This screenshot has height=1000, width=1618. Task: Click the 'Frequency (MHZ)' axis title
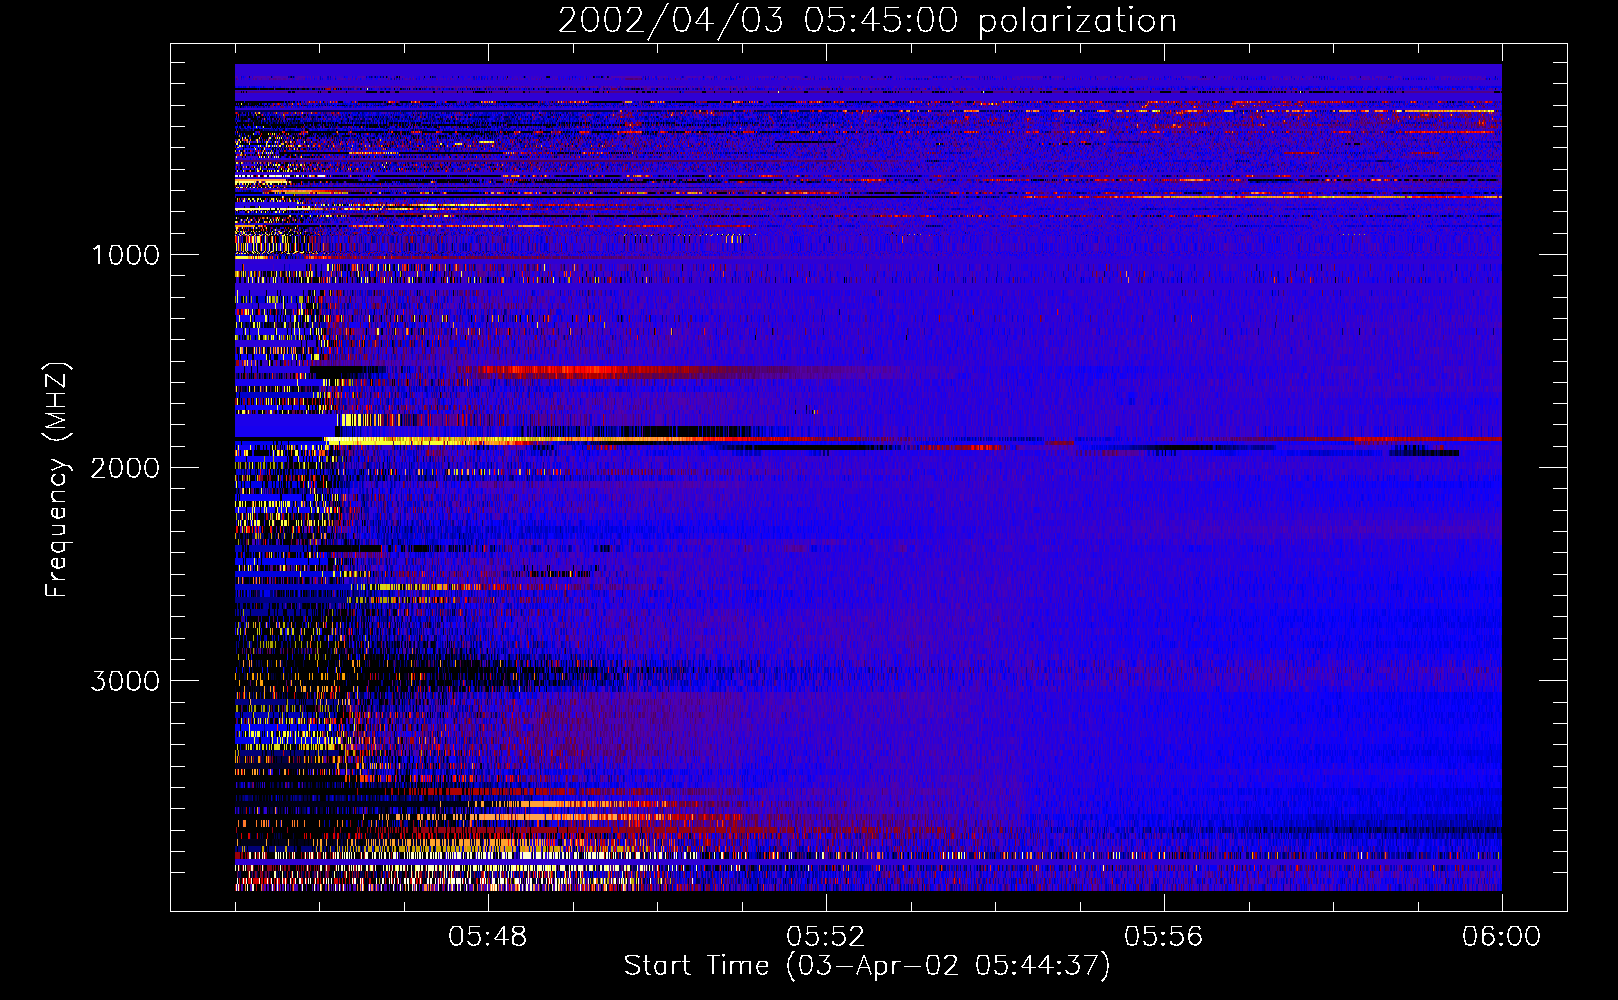point(56,480)
